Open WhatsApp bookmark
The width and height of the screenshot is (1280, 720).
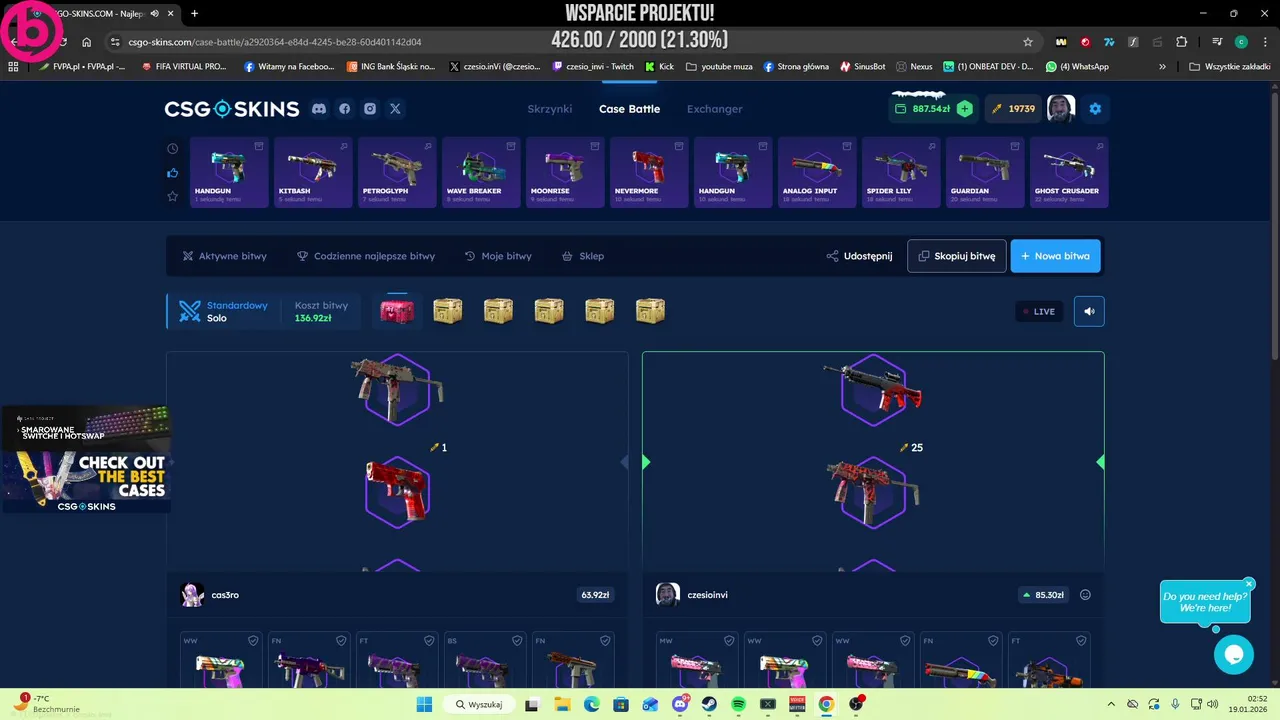click(1078, 67)
